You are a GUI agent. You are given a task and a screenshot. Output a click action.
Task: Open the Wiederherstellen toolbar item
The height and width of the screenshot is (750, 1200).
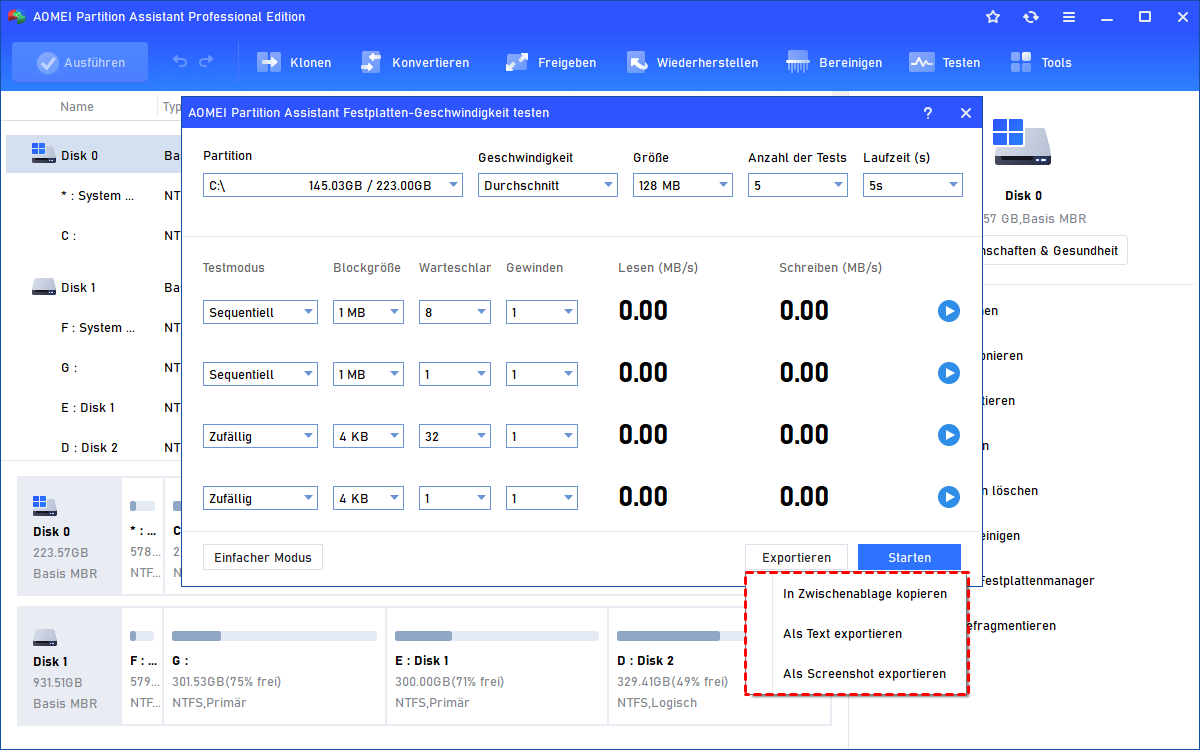point(692,62)
